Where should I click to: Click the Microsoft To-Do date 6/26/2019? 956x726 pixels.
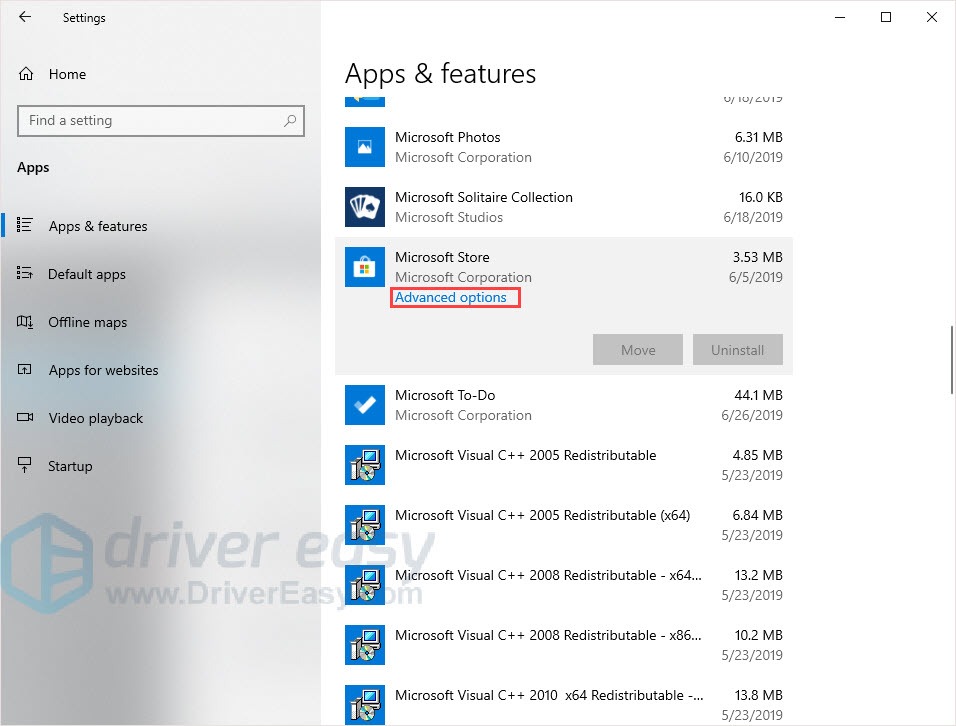(x=752, y=415)
